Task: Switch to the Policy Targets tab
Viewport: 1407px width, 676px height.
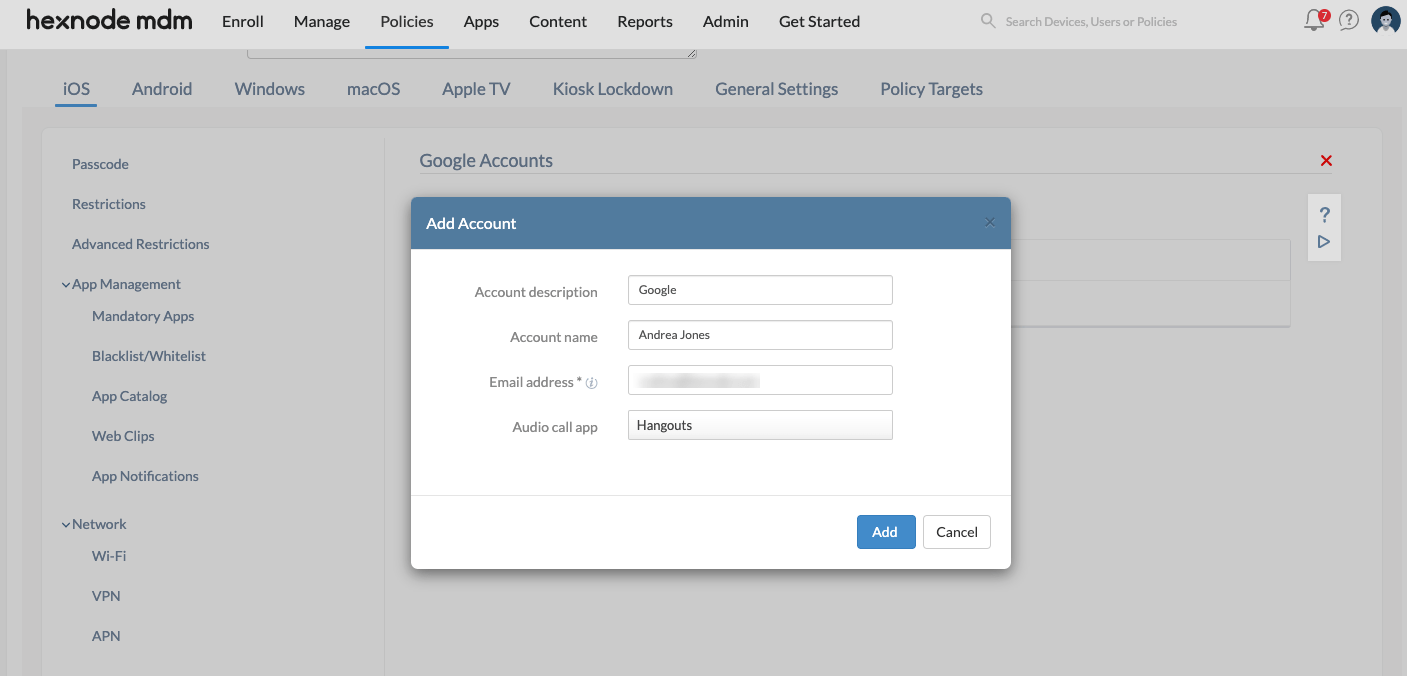Action: coord(930,88)
